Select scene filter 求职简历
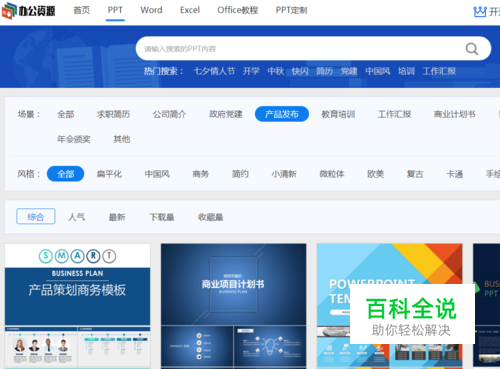500x369 pixels. point(113,114)
